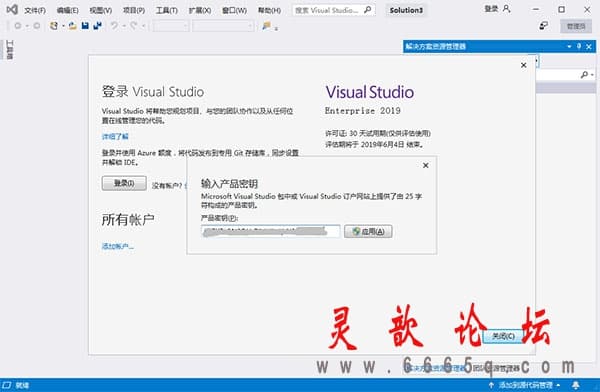
Task: Open the 编辑(E) menu
Action: click(67, 10)
